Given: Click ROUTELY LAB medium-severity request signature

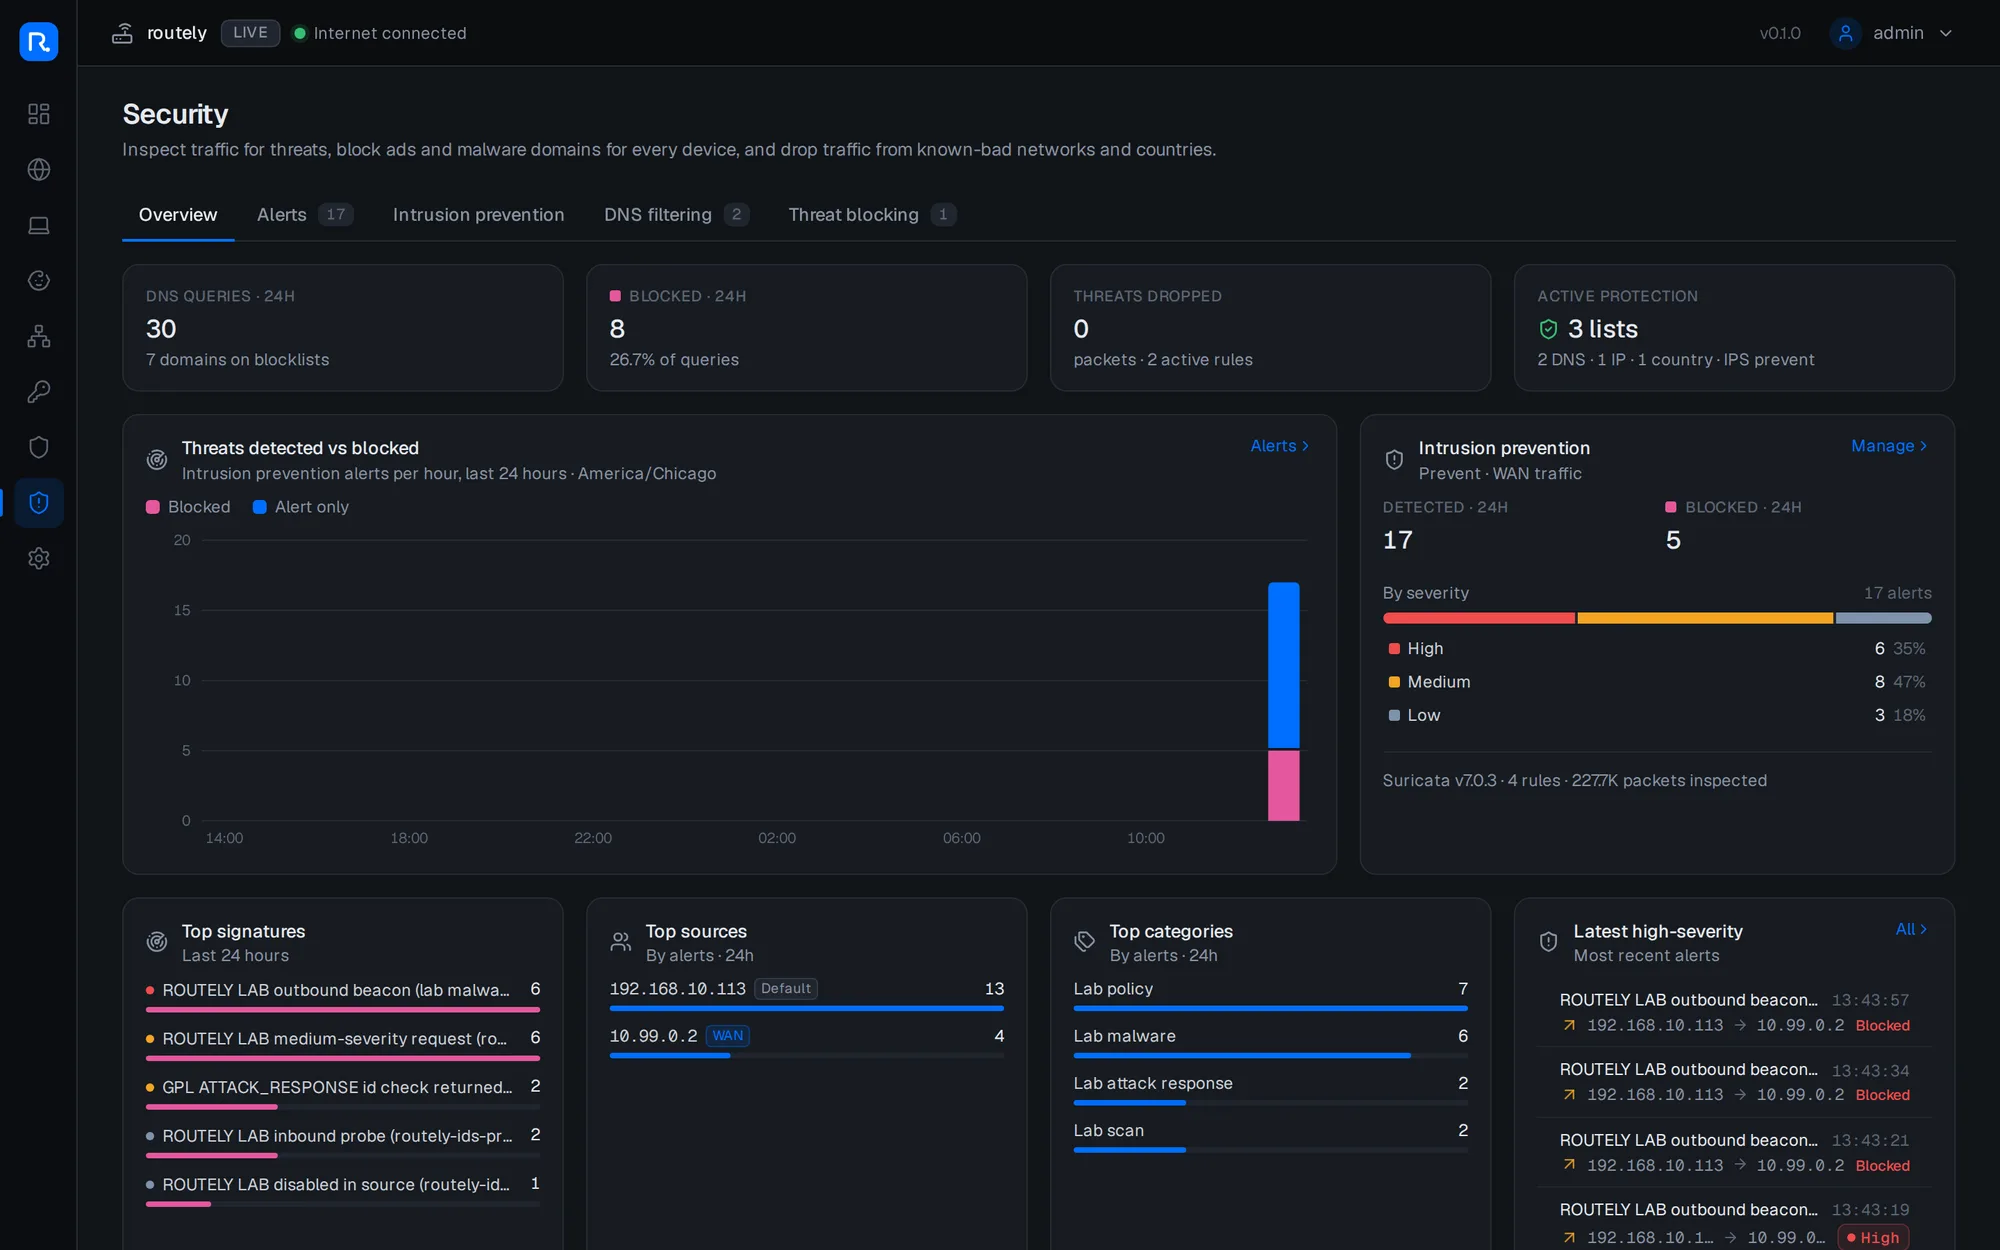Looking at the screenshot, I should pyautogui.click(x=343, y=1045).
